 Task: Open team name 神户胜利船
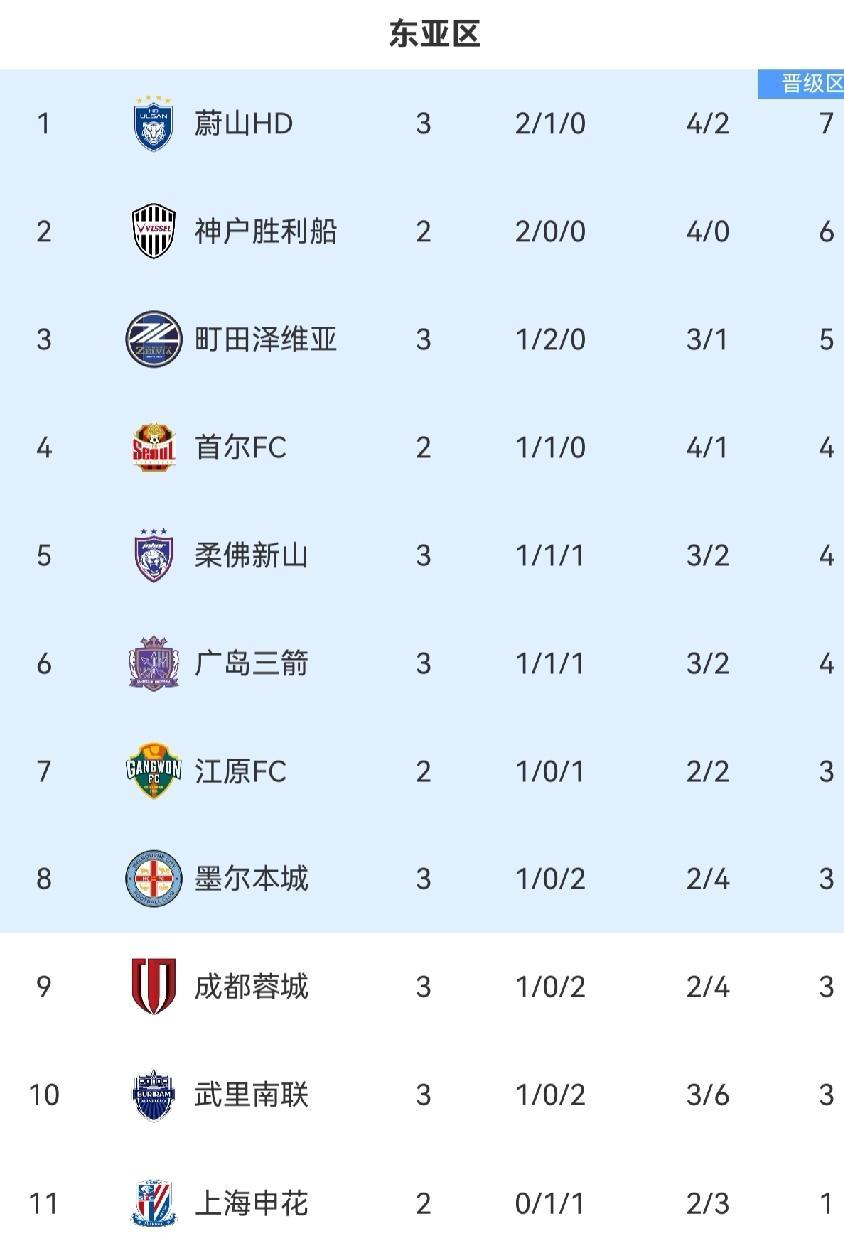[265, 232]
